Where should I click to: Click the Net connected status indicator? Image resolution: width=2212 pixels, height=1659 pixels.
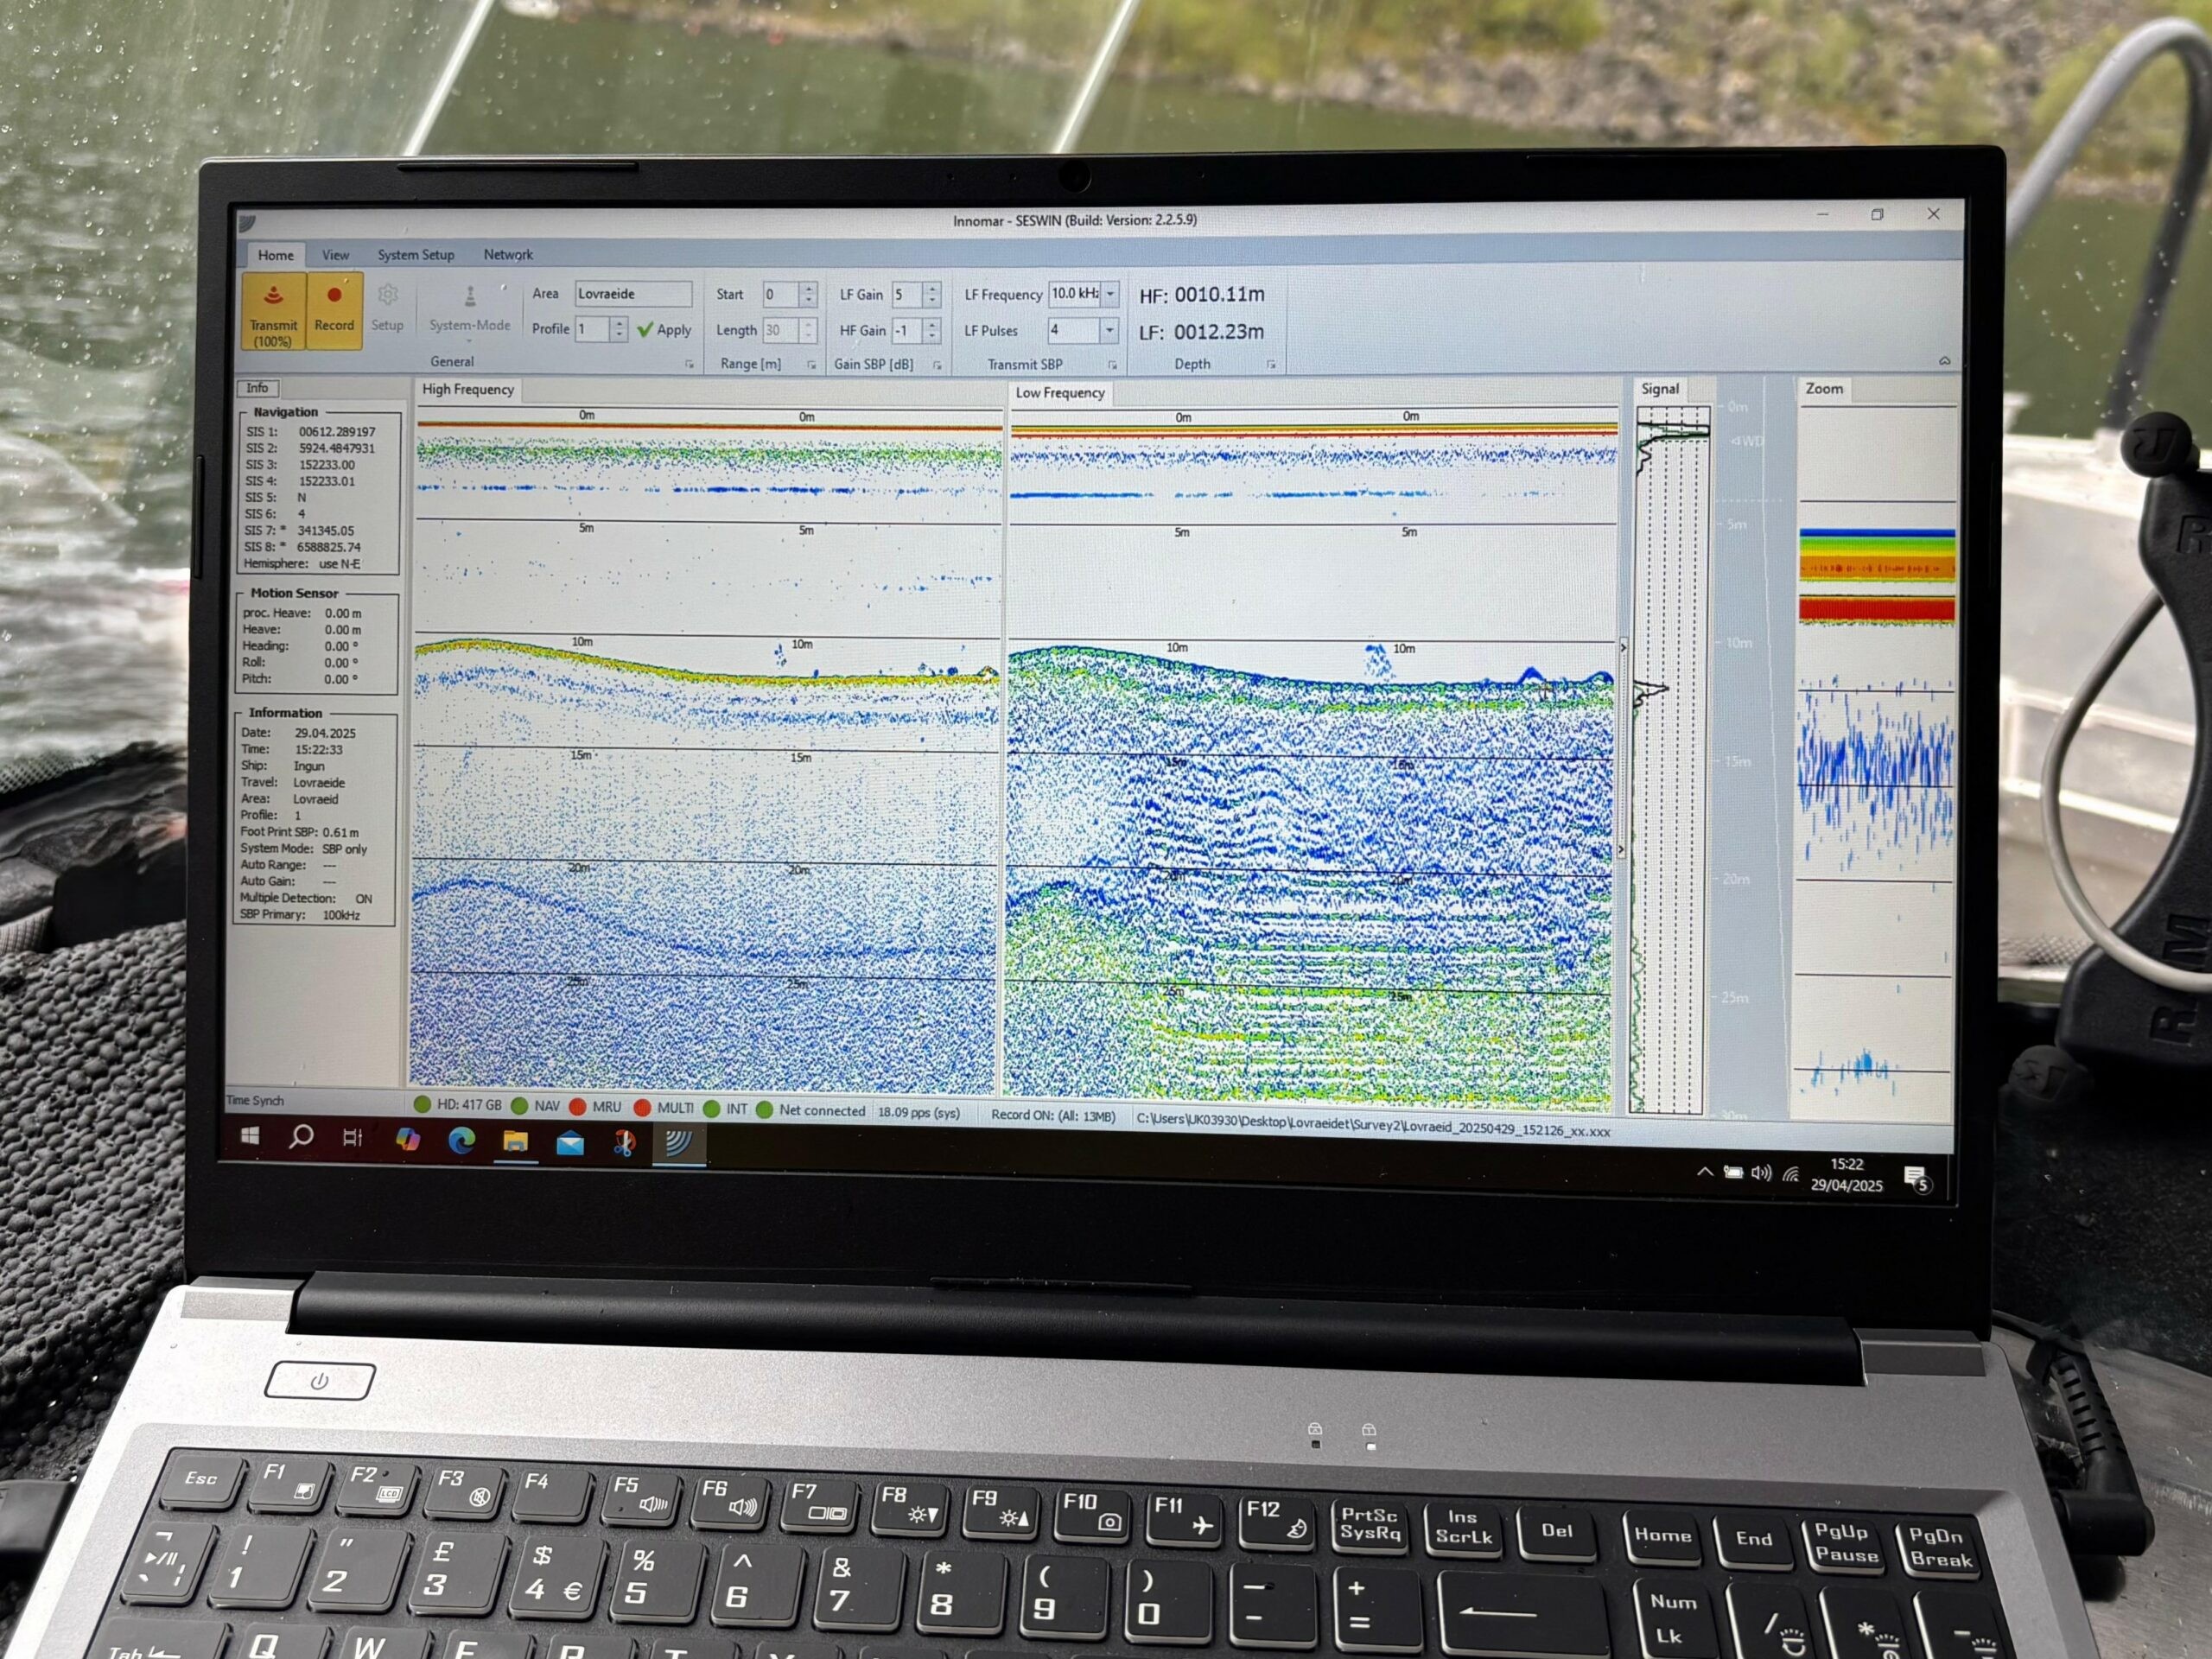coord(811,1110)
